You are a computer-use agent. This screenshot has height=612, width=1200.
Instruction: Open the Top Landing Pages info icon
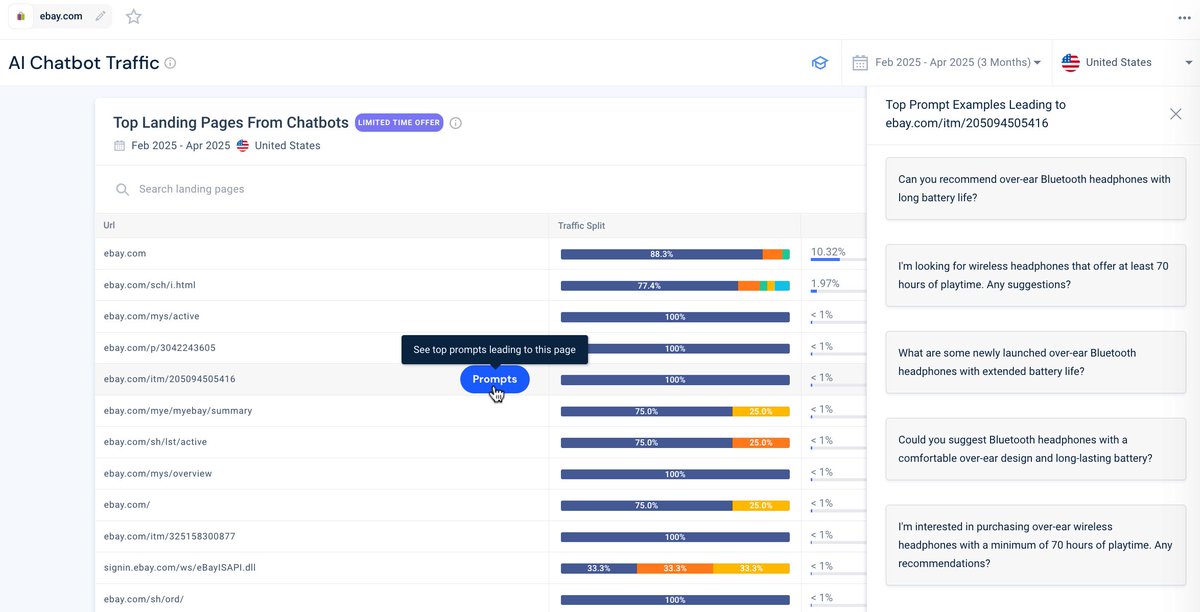point(455,122)
